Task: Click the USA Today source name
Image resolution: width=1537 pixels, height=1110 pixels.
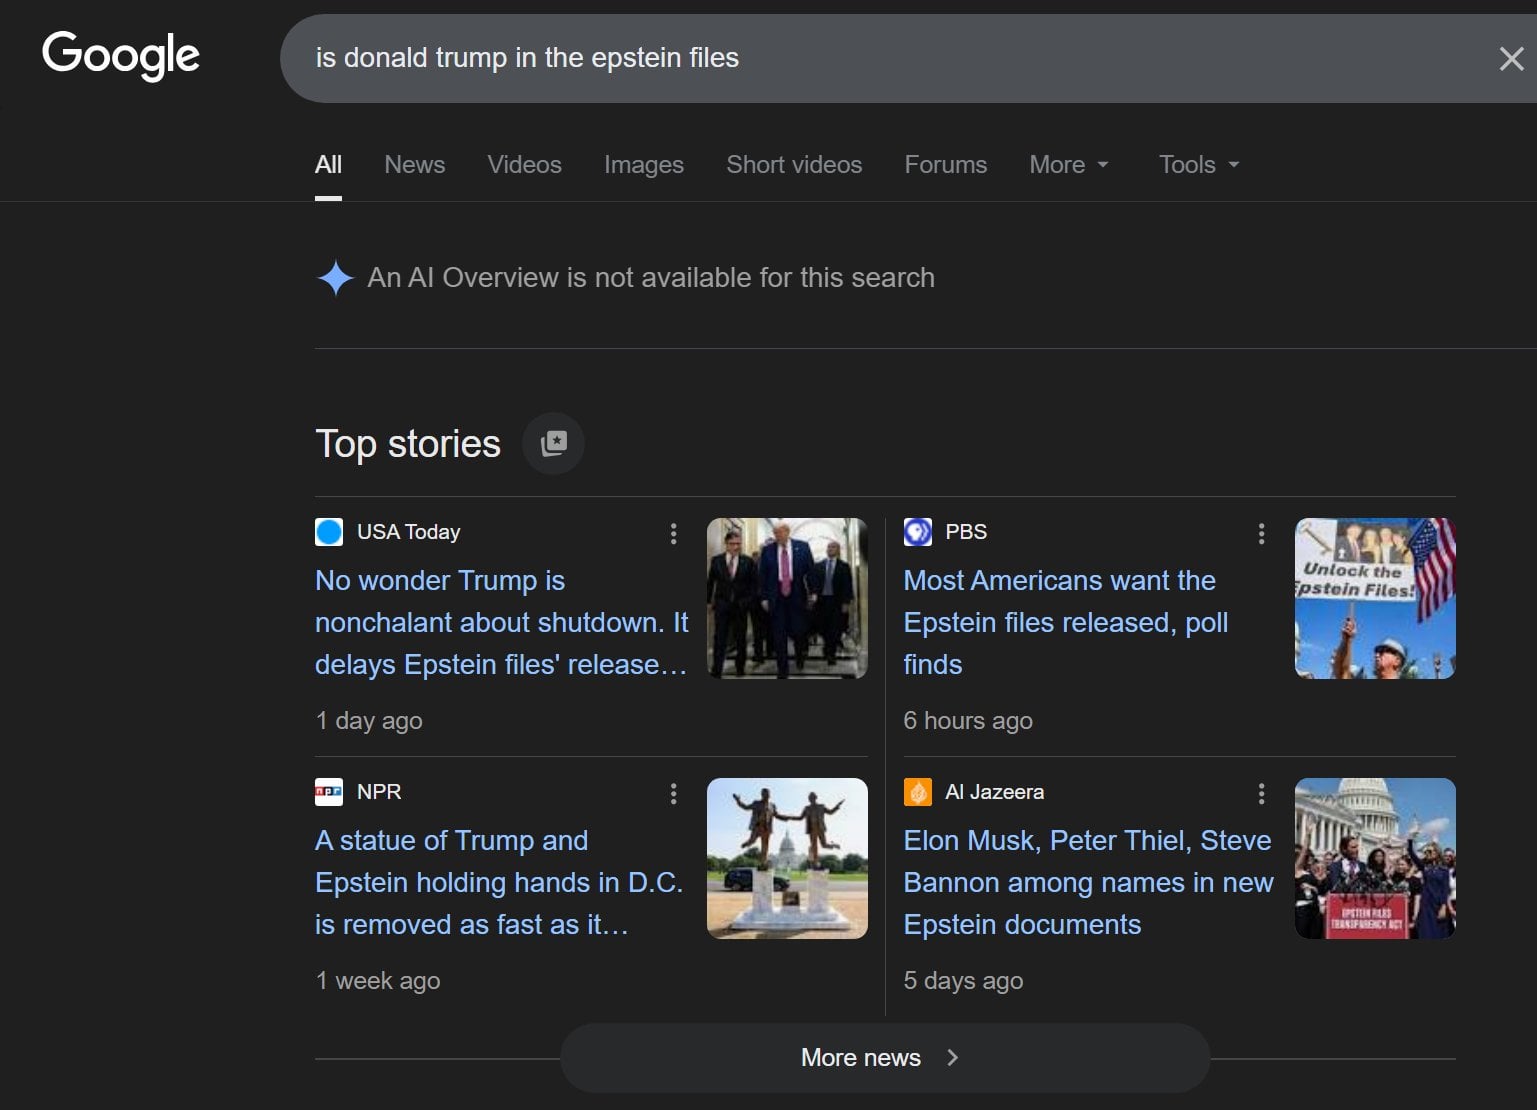Action: coord(408,532)
